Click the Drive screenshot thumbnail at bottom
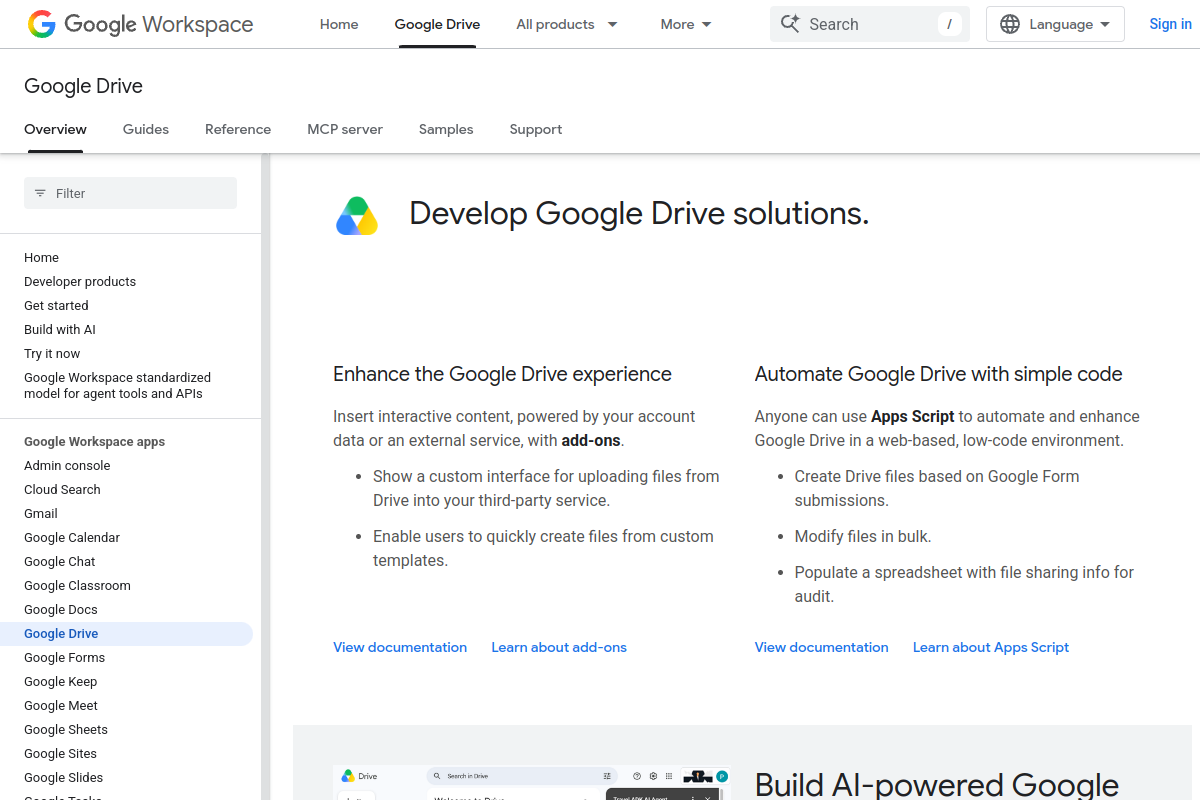The height and width of the screenshot is (800, 1200). click(532, 783)
